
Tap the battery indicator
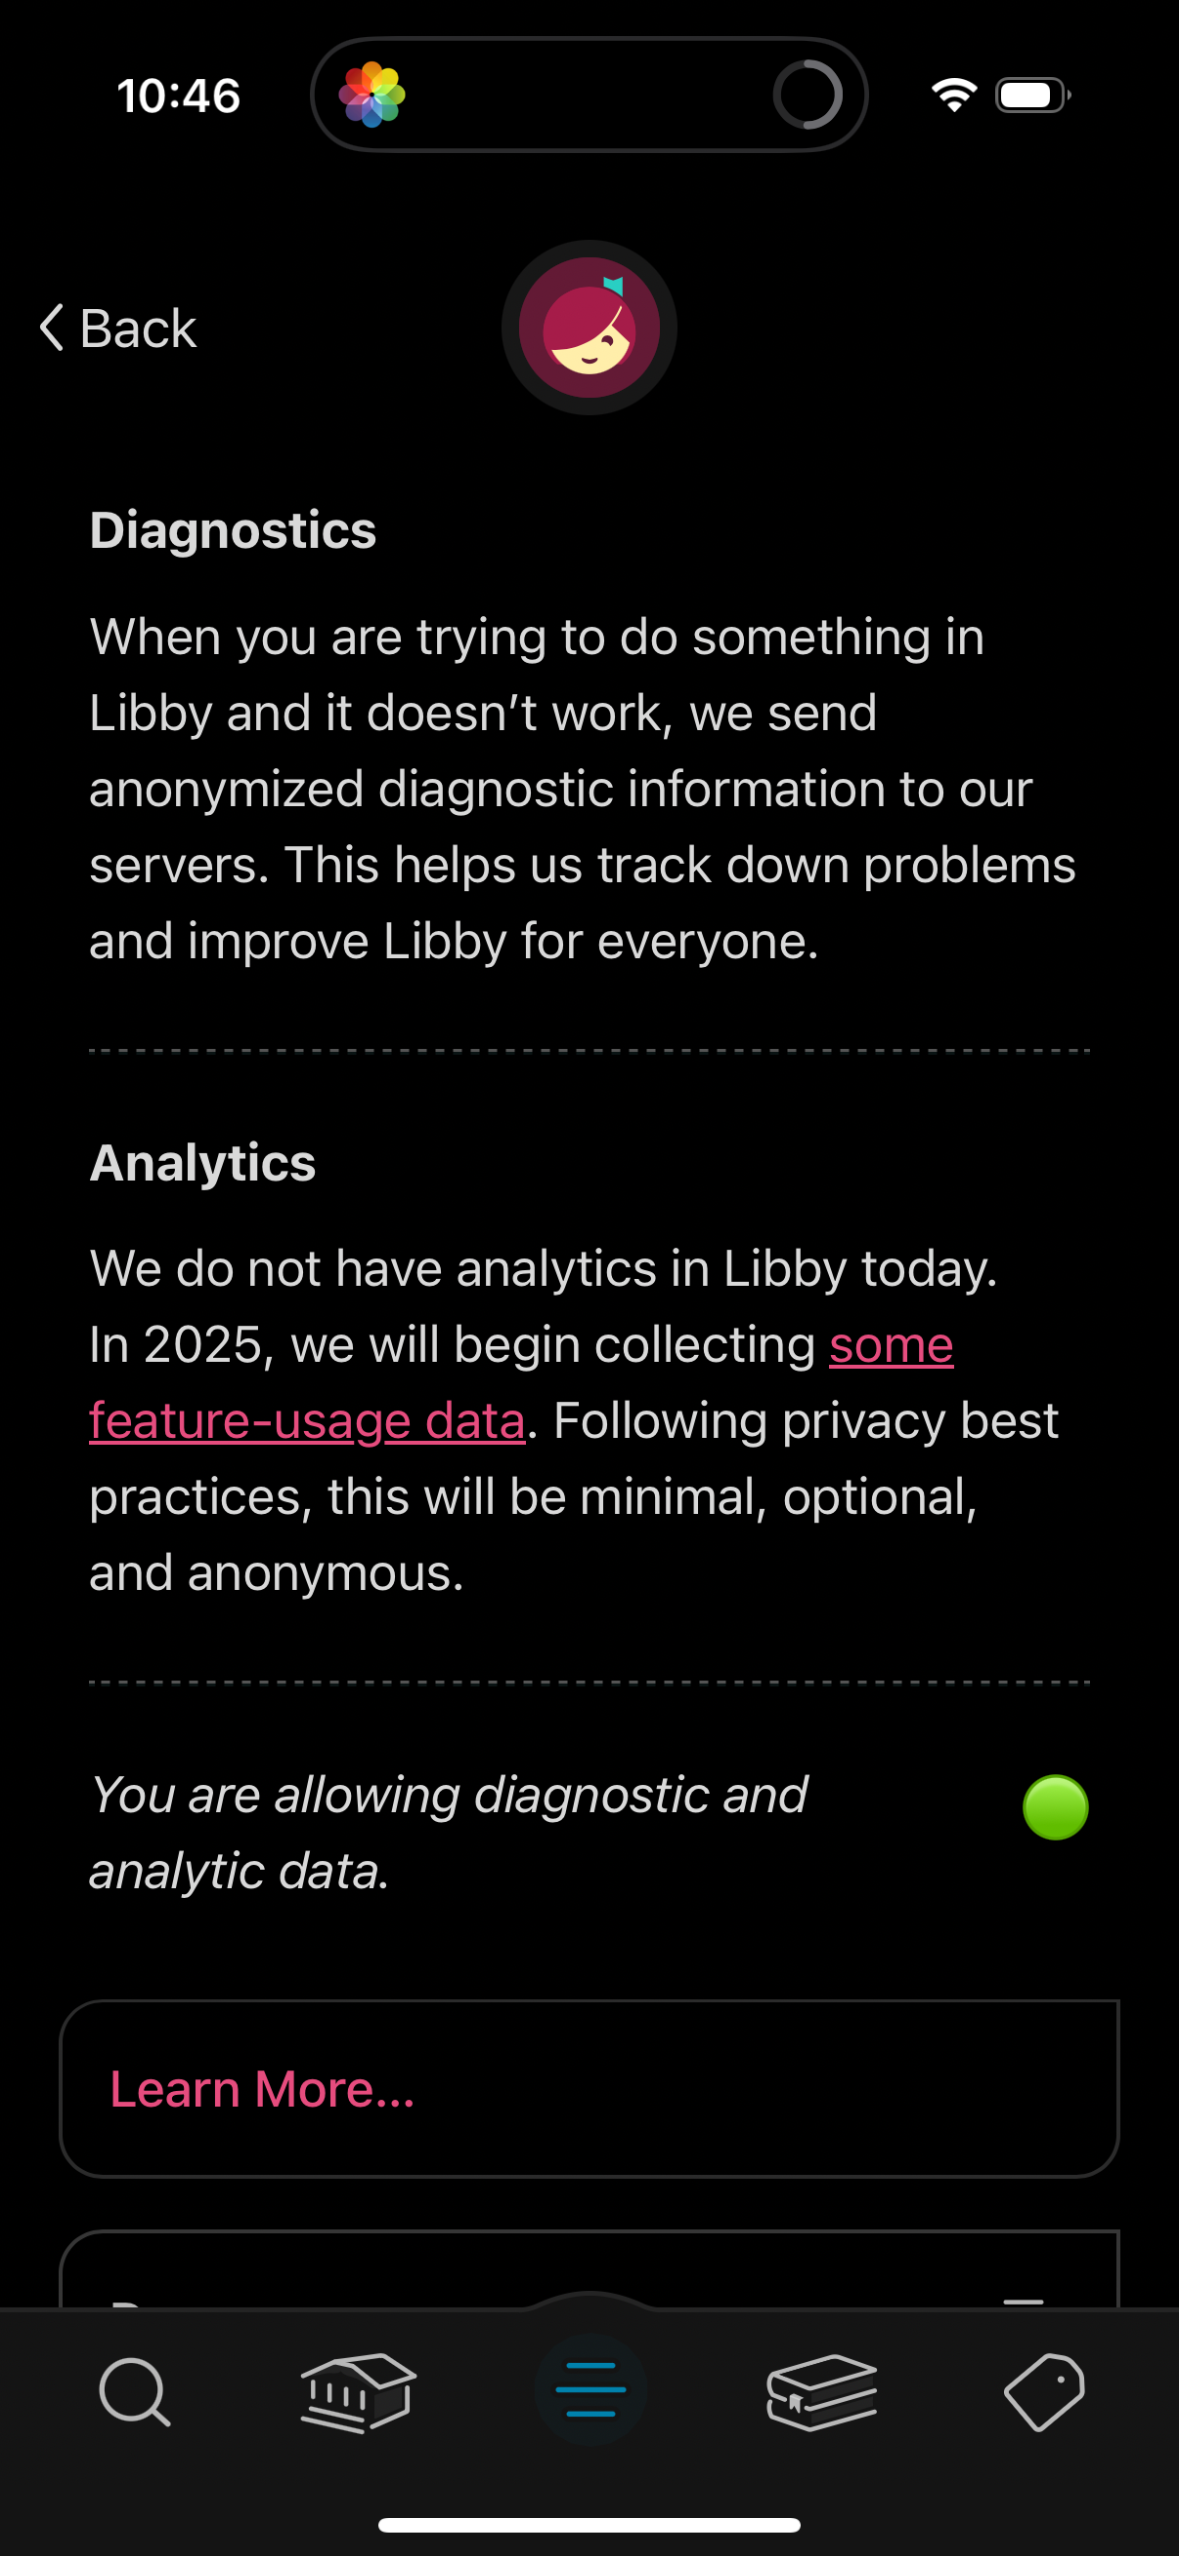click(1030, 93)
